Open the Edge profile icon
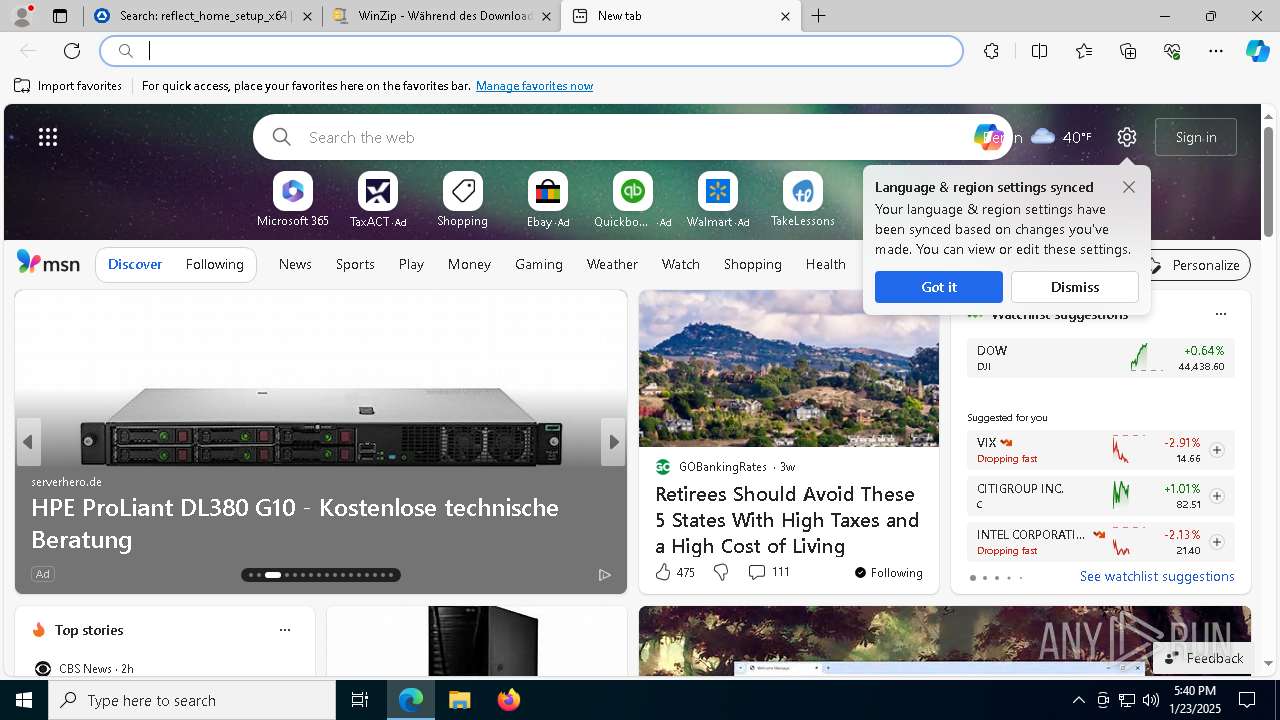The height and width of the screenshot is (720, 1280). click(x=21, y=16)
